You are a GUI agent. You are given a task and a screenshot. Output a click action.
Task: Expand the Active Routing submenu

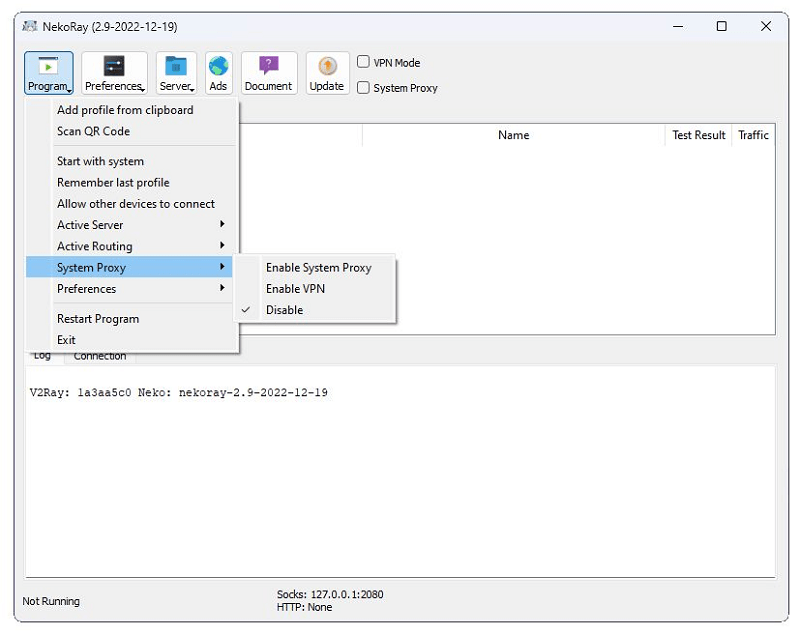click(94, 245)
